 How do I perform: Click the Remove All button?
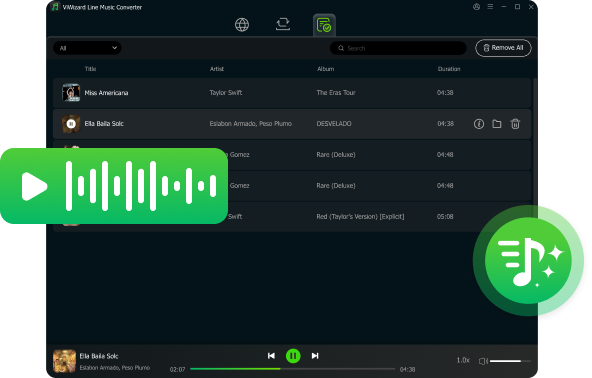(503, 48)
